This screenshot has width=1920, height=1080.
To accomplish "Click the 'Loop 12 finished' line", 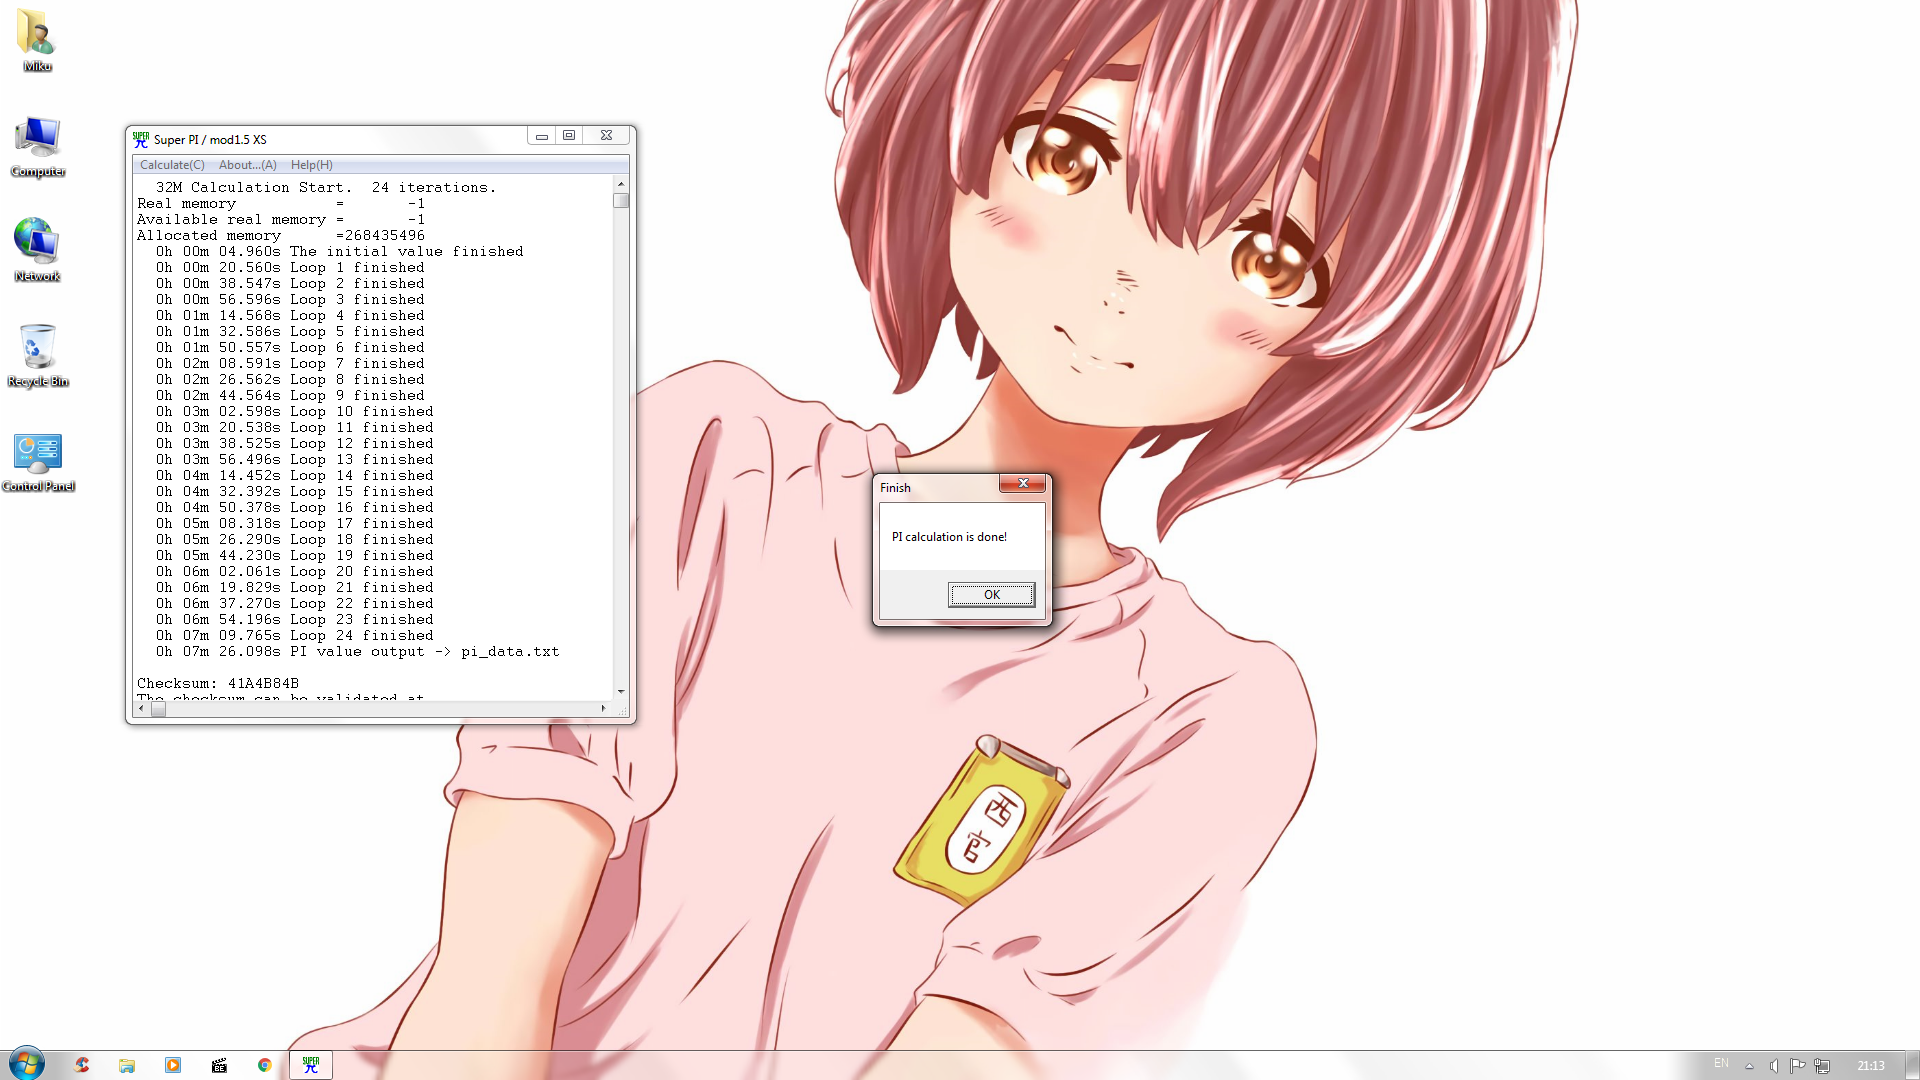I will (294, 444).
